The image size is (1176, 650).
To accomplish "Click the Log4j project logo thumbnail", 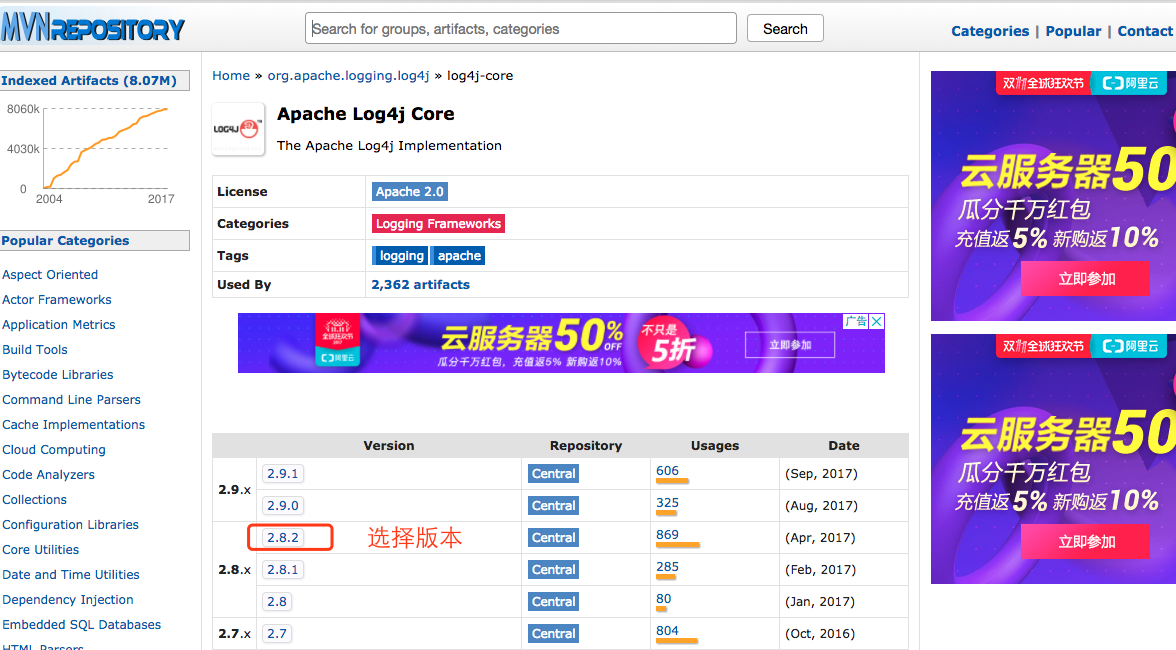I will (238, 129).
